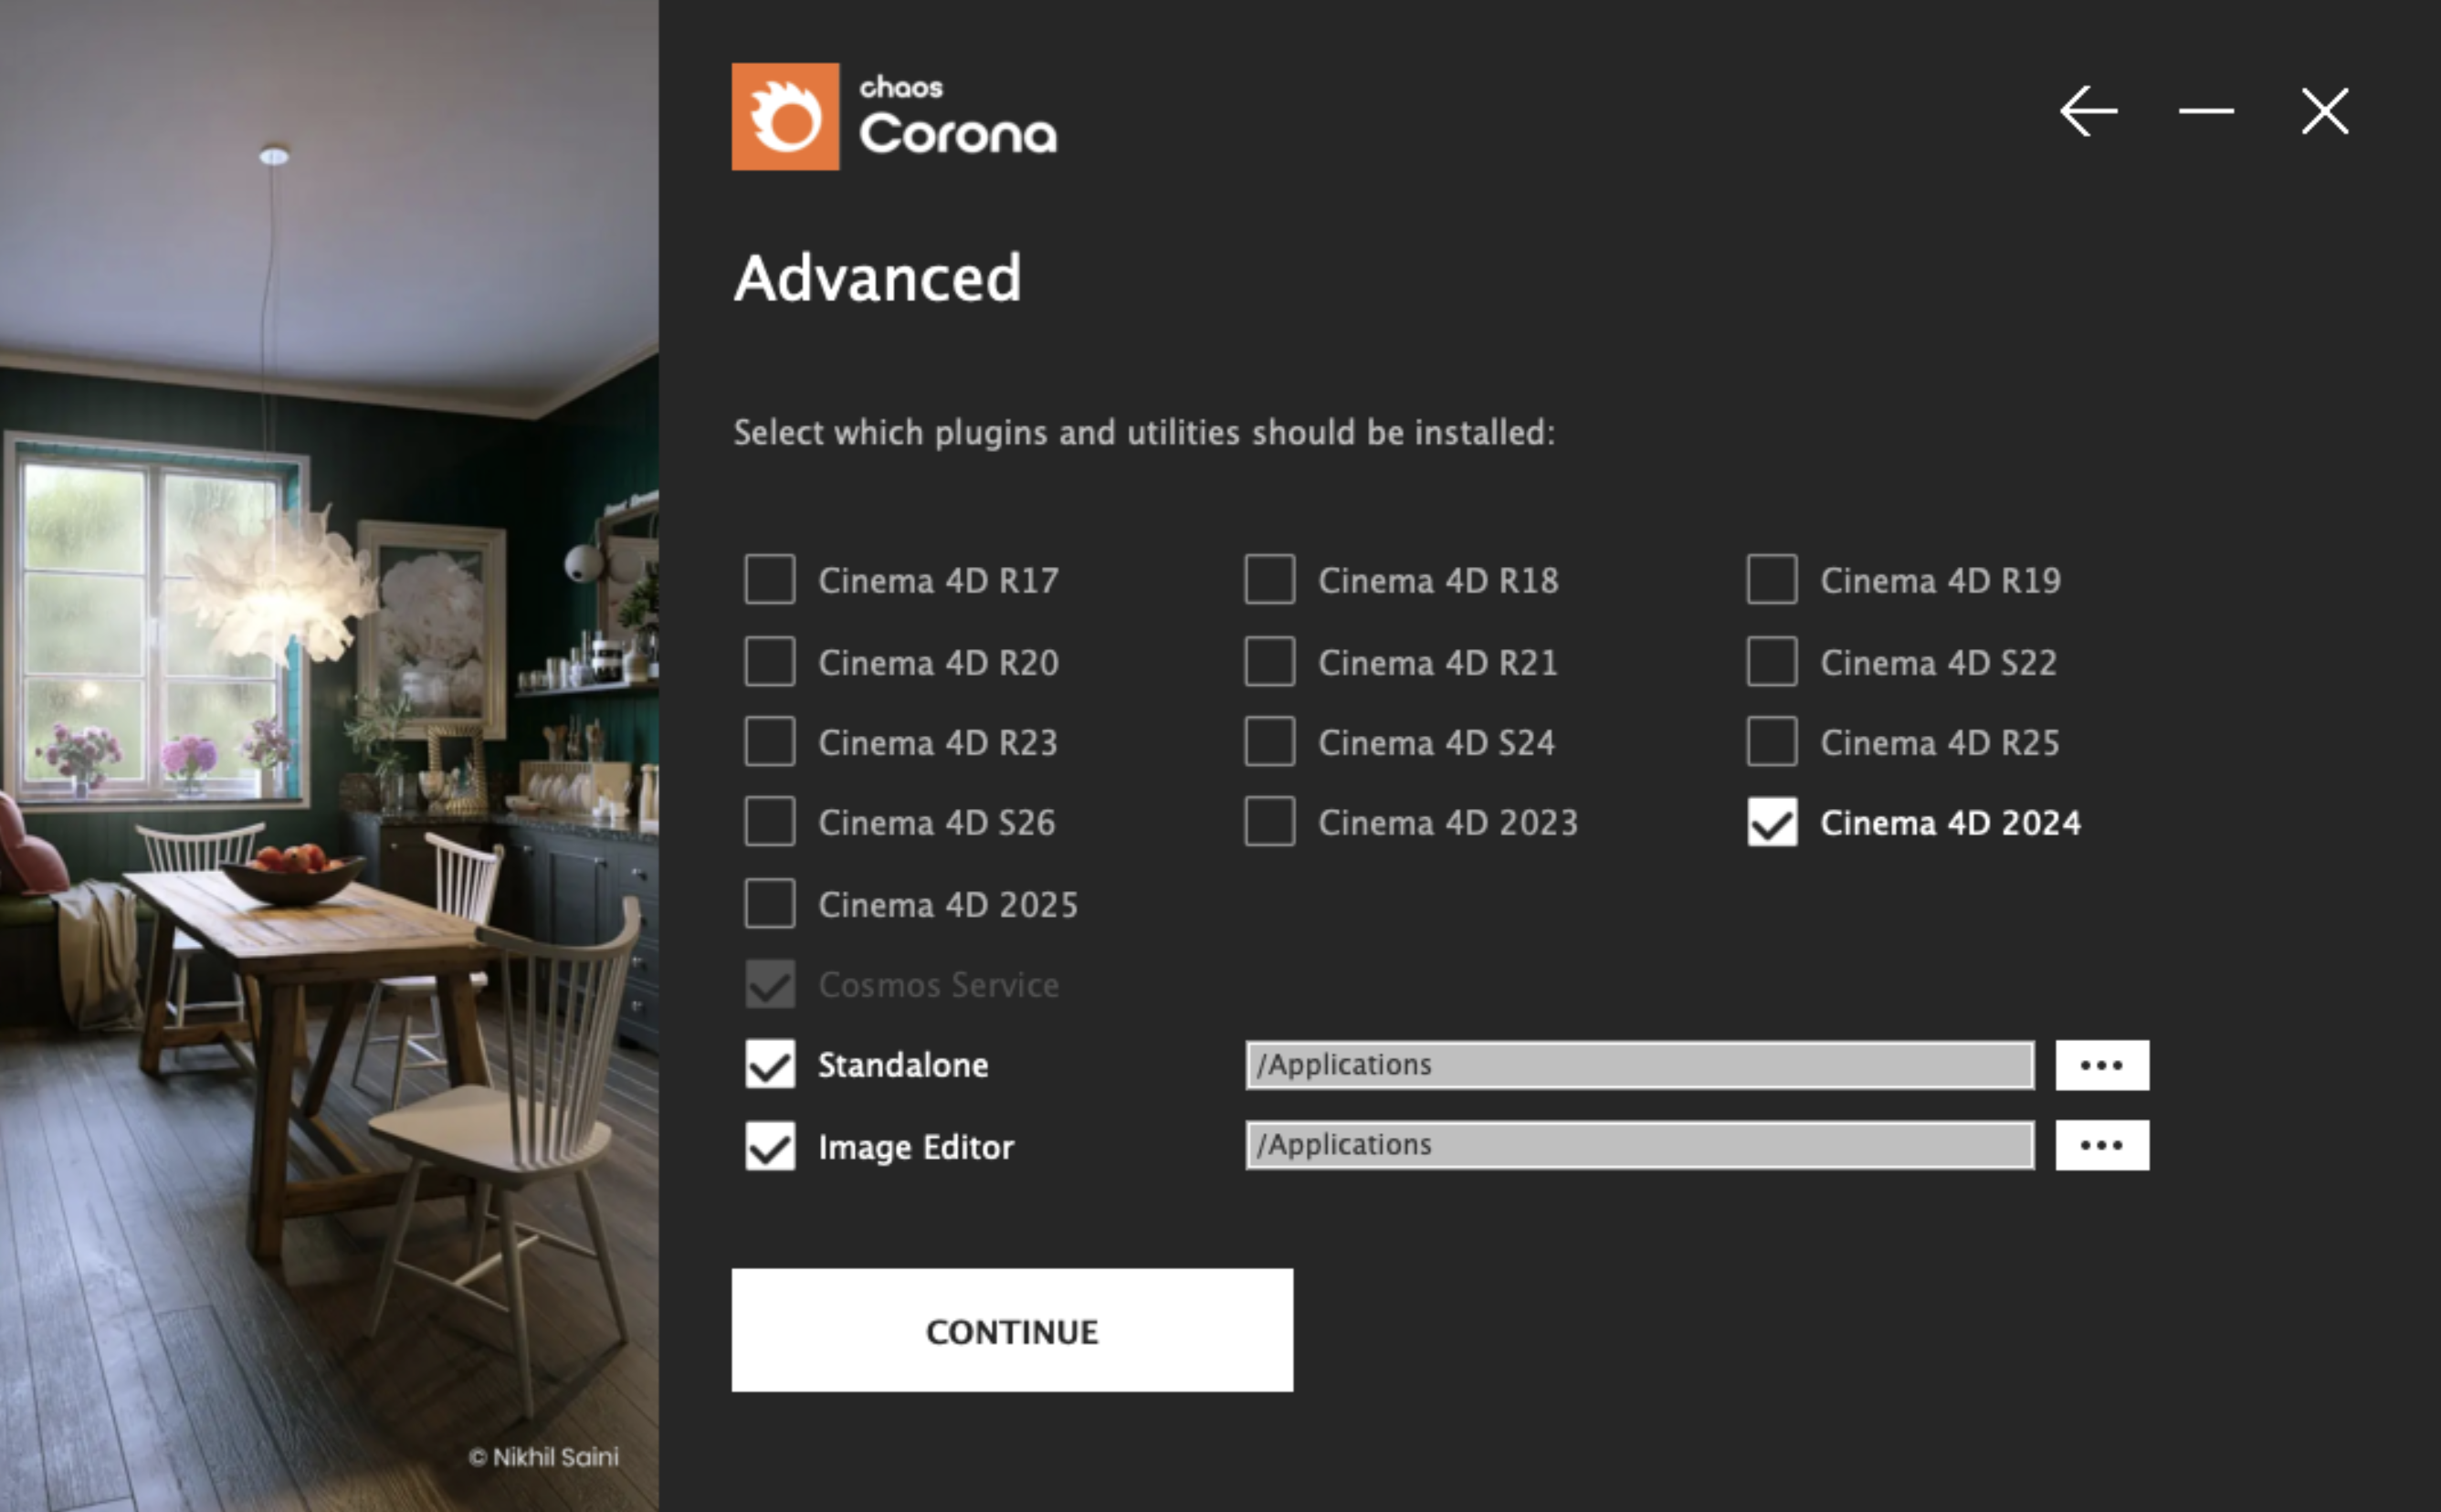Enable the Cinema 4D R17 checkbox
This screenshot has height=1512, width=2441.
coord(770,579)
